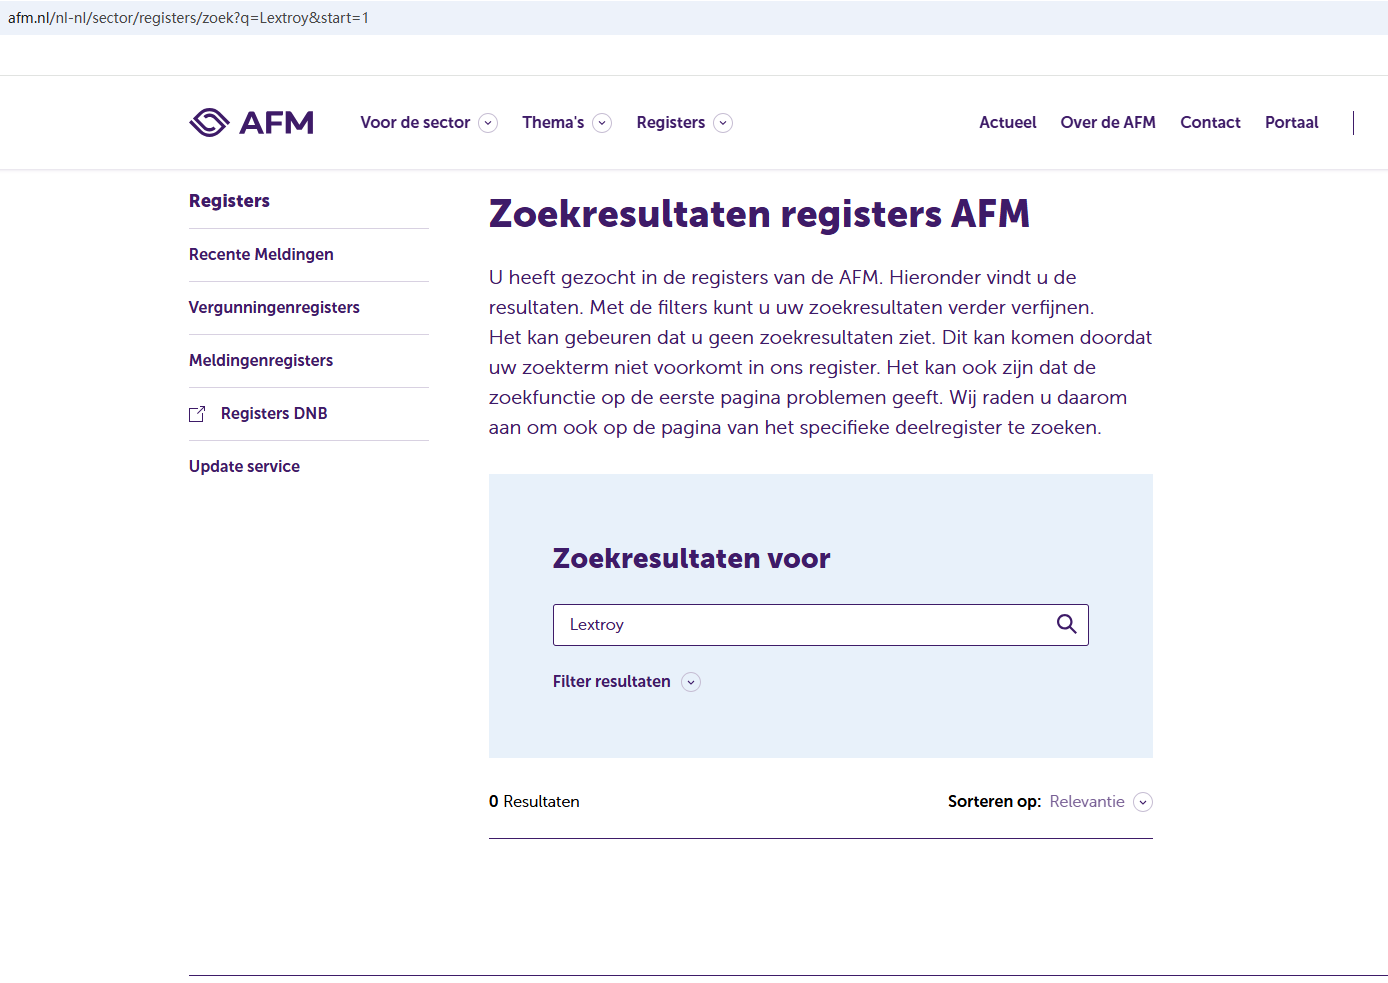
Task: Click the search field containing Lextroy
Action: 800,624
